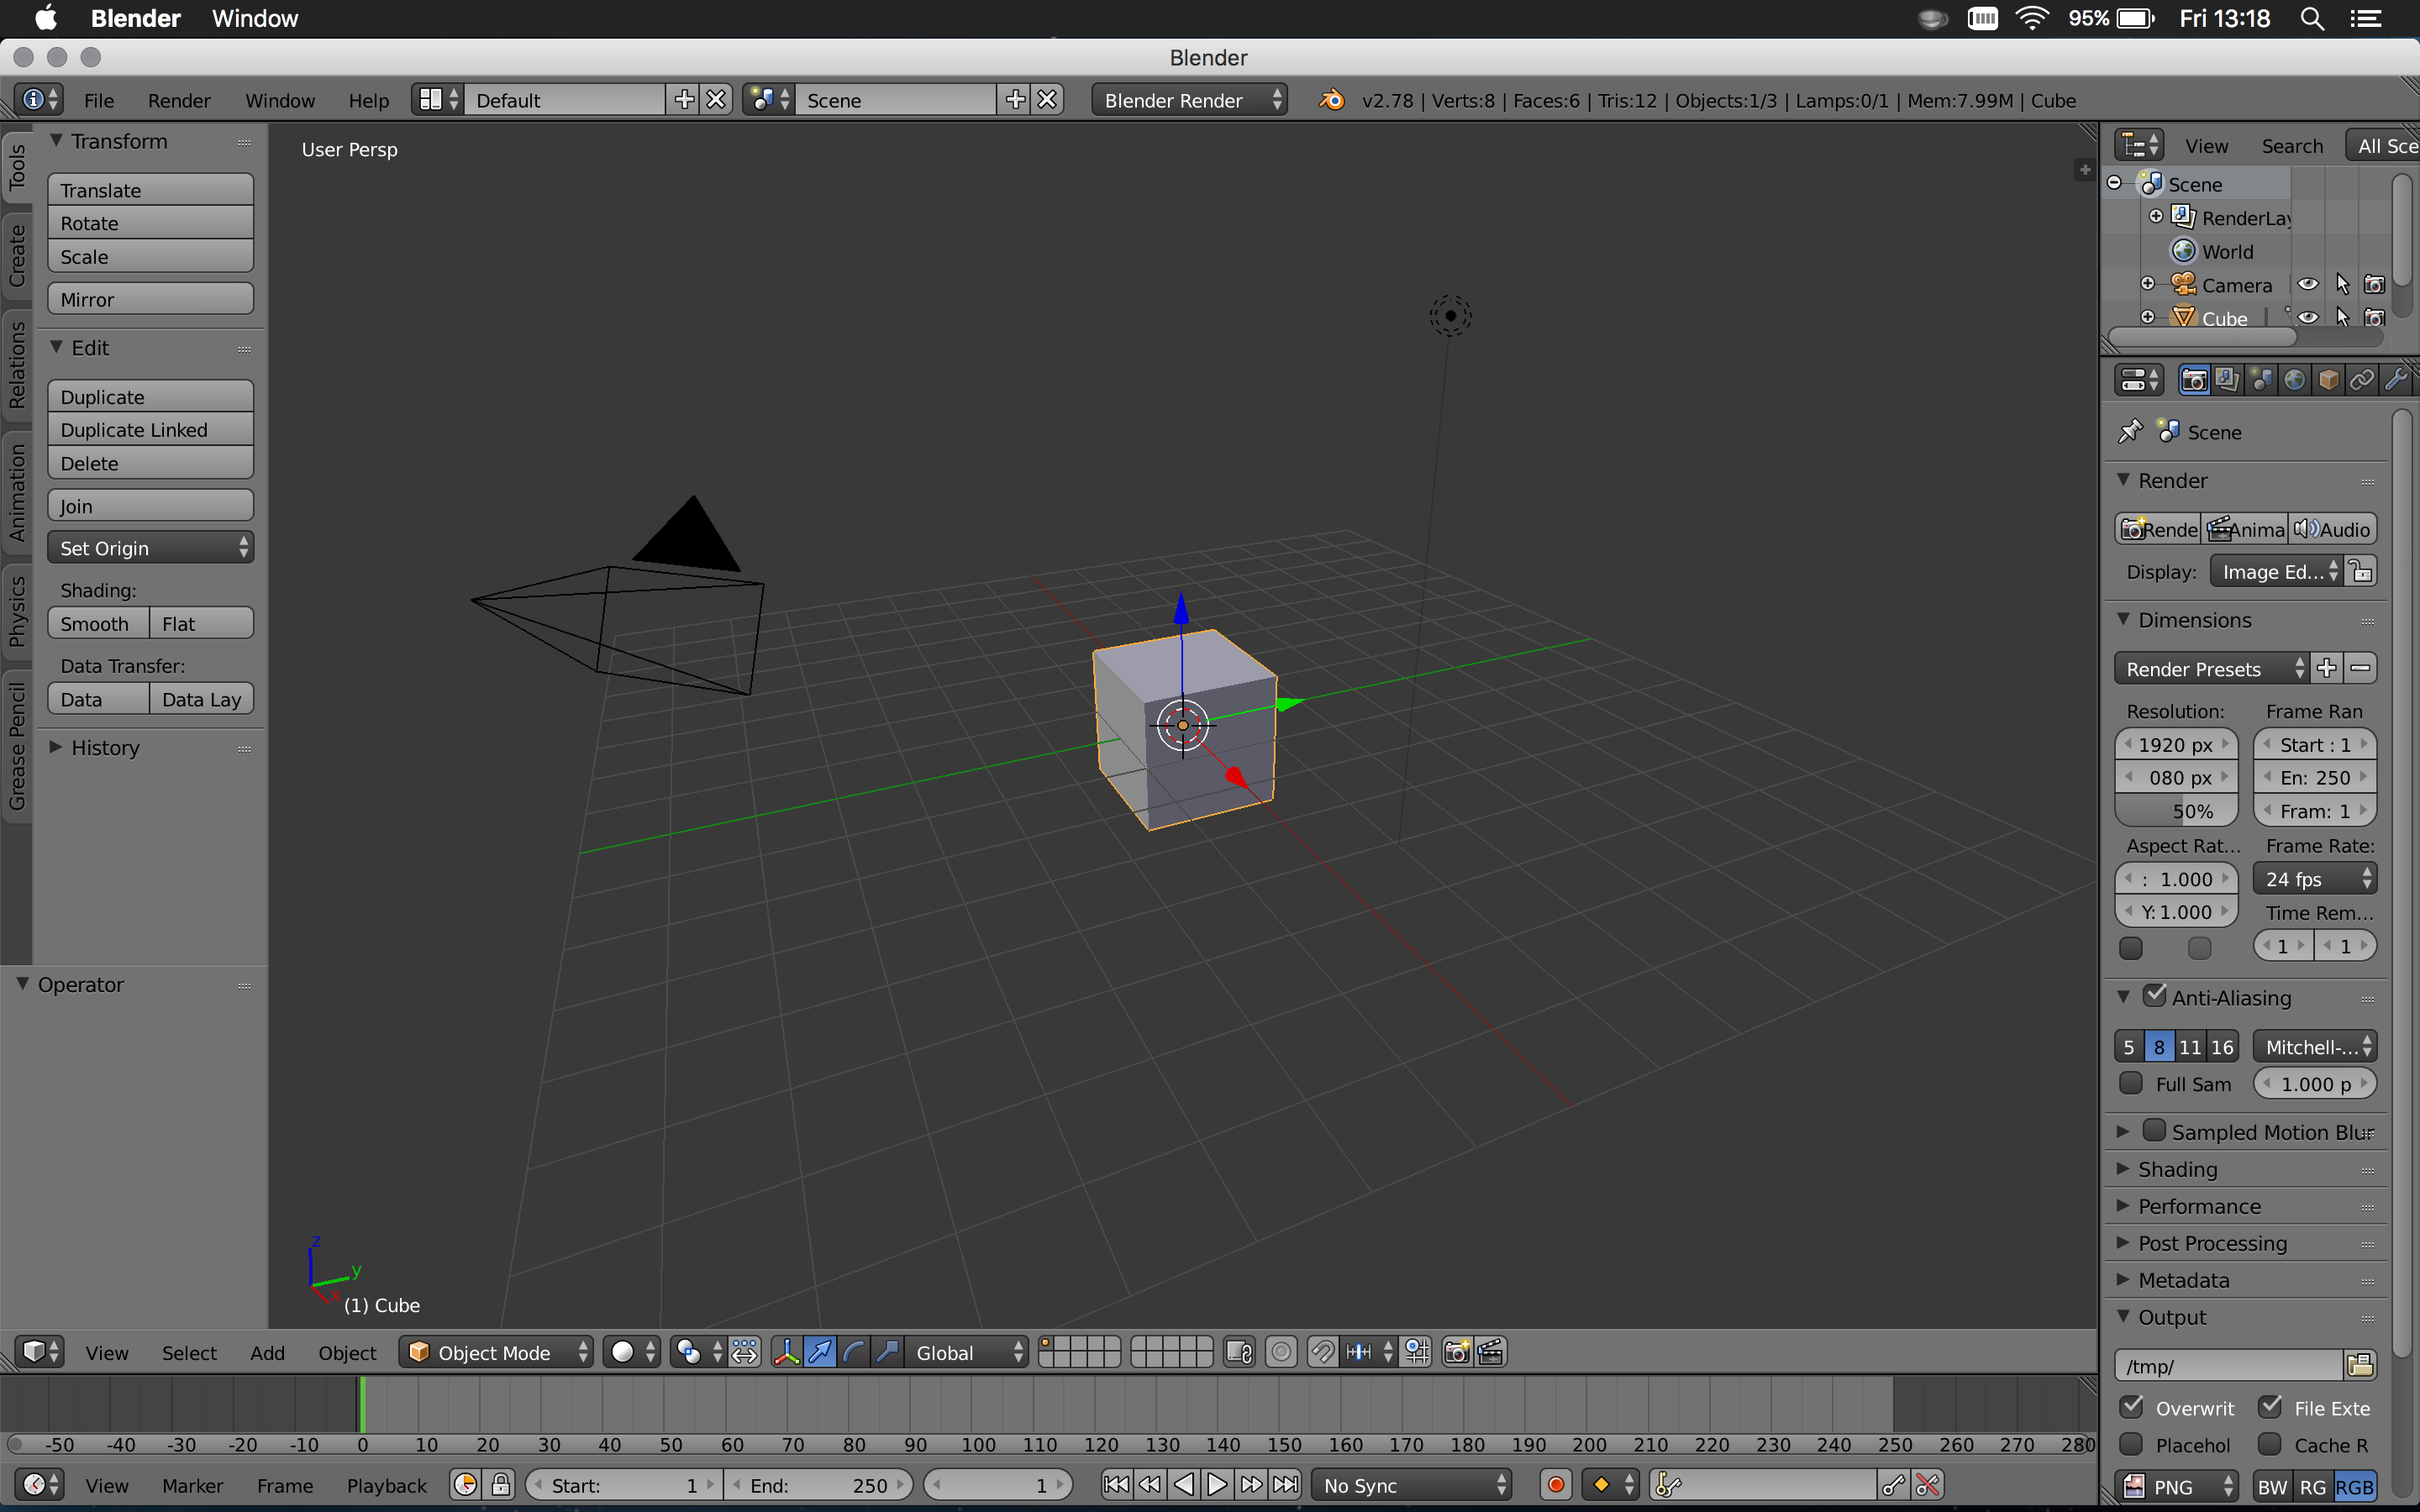Click the Object constraints chain icon
Viewport: 2420px width, 1512px height.
[x=2361, y=380]
